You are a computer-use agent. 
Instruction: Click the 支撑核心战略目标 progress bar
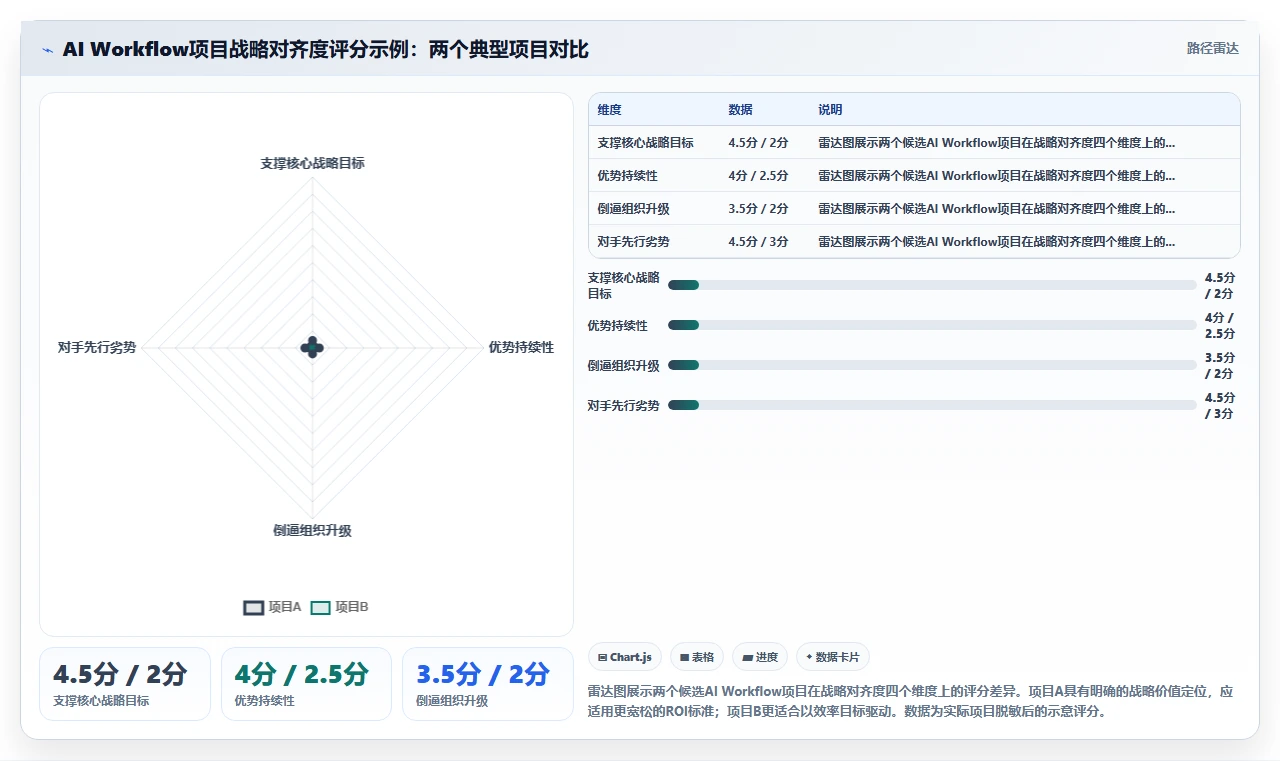(932, 285)
